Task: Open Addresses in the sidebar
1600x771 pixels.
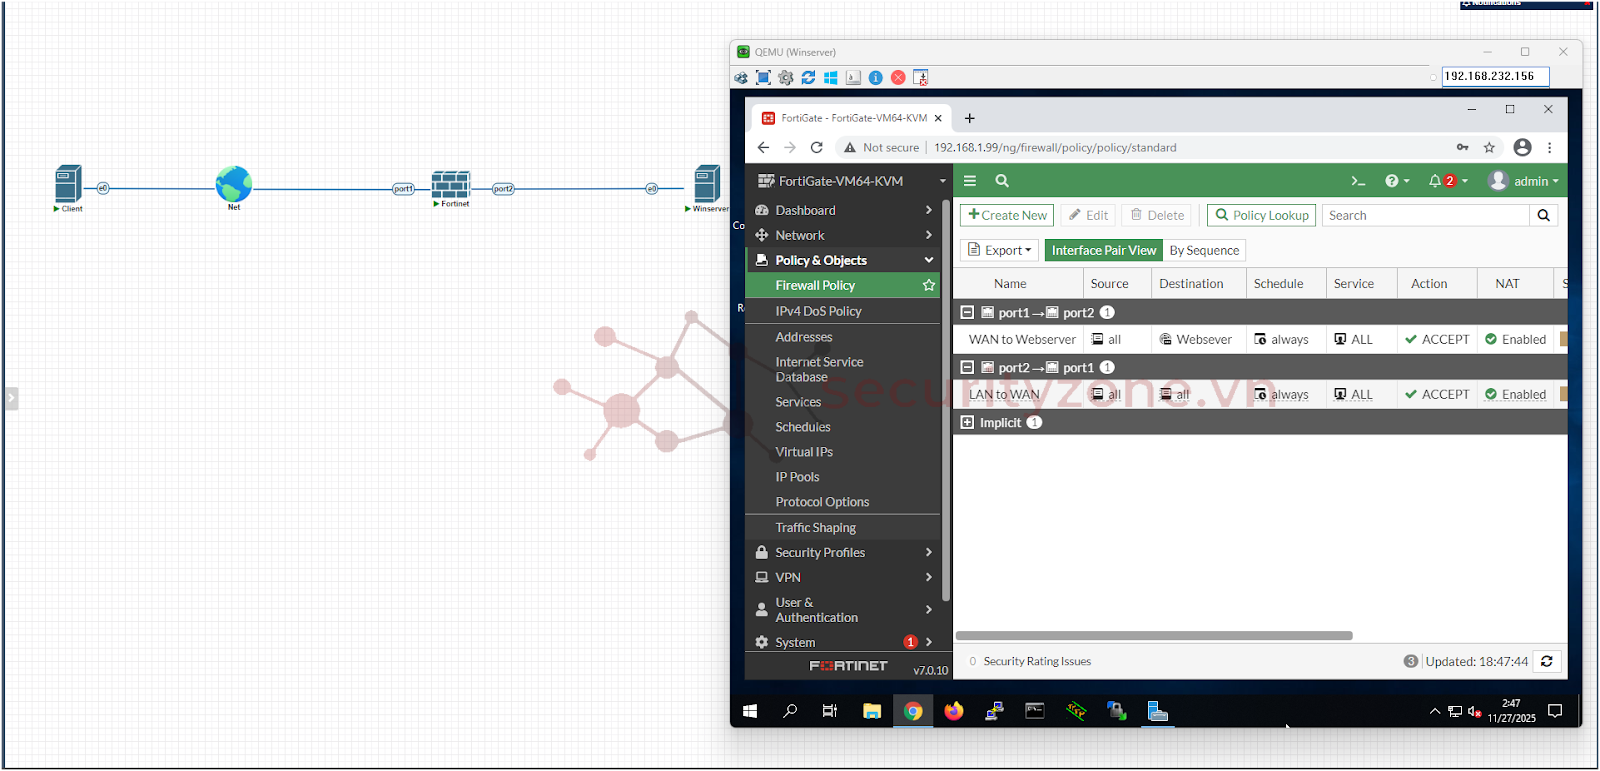Action: pyautogui.click(x=804, y=337)
